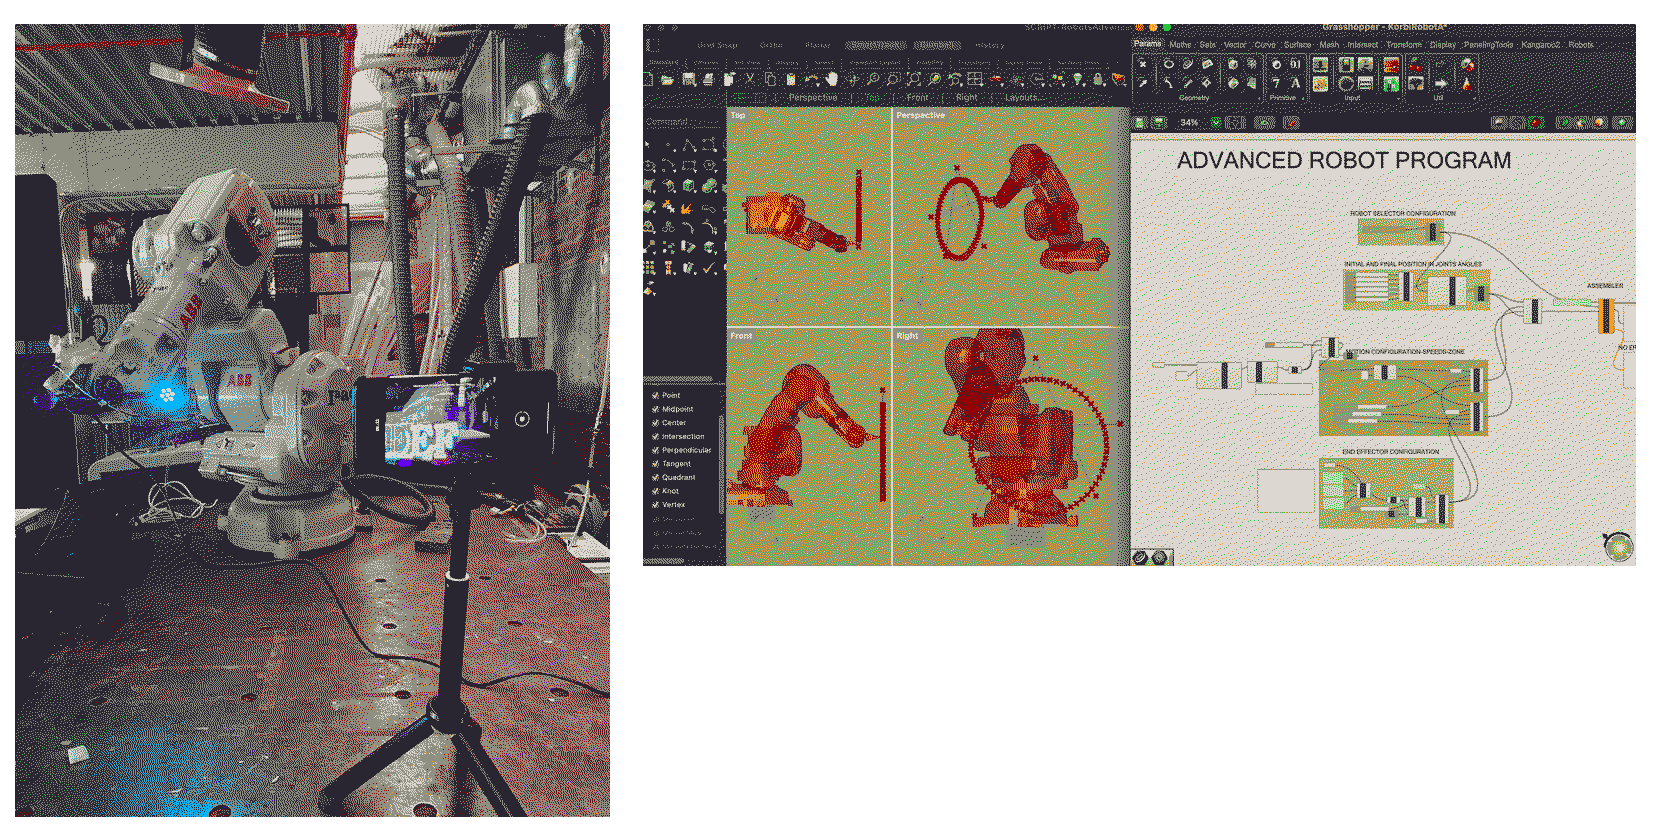The height and width of the screenshot is (840, 1668).
Task: Select the Perspective viewport tab
Action: tap(813, 98)
